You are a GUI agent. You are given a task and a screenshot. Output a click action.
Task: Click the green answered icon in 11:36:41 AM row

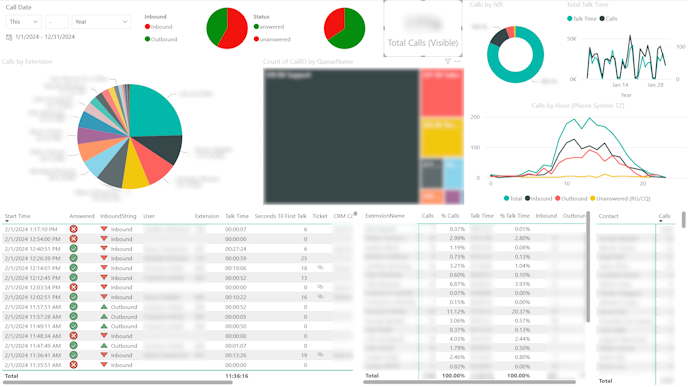coord(74,355)
